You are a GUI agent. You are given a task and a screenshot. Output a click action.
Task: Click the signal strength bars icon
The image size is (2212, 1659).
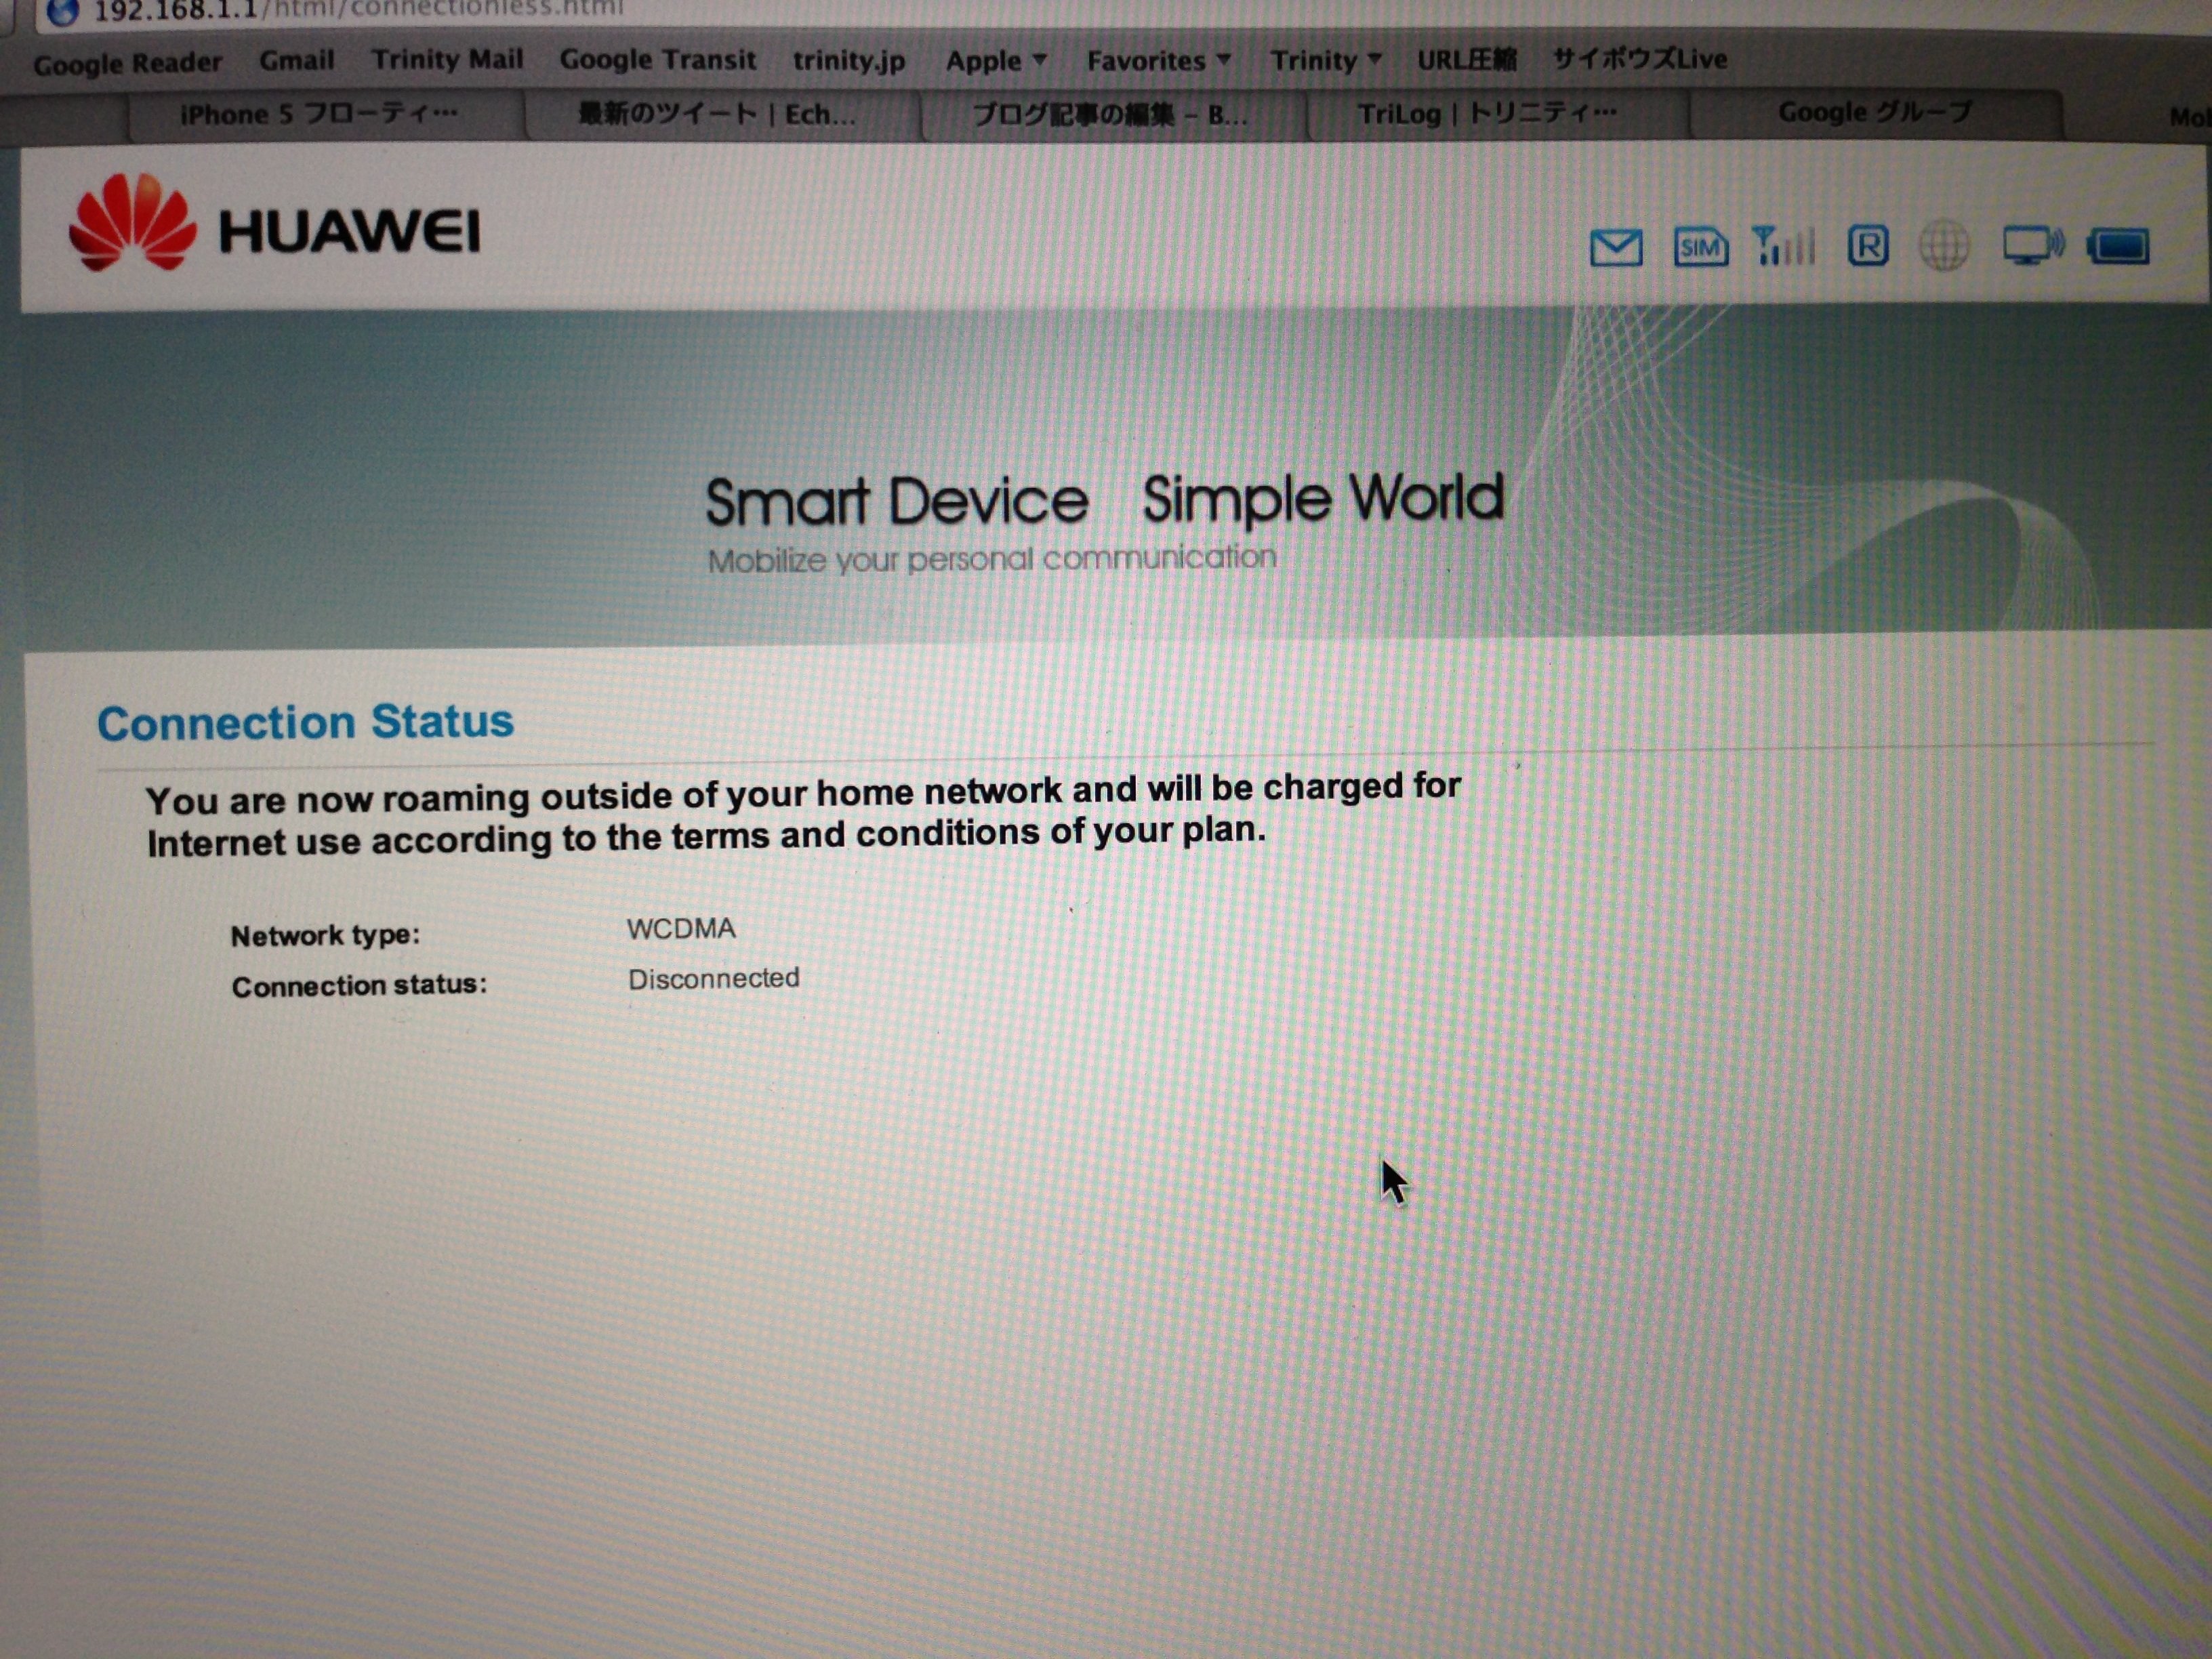[x=1784, y=246]
